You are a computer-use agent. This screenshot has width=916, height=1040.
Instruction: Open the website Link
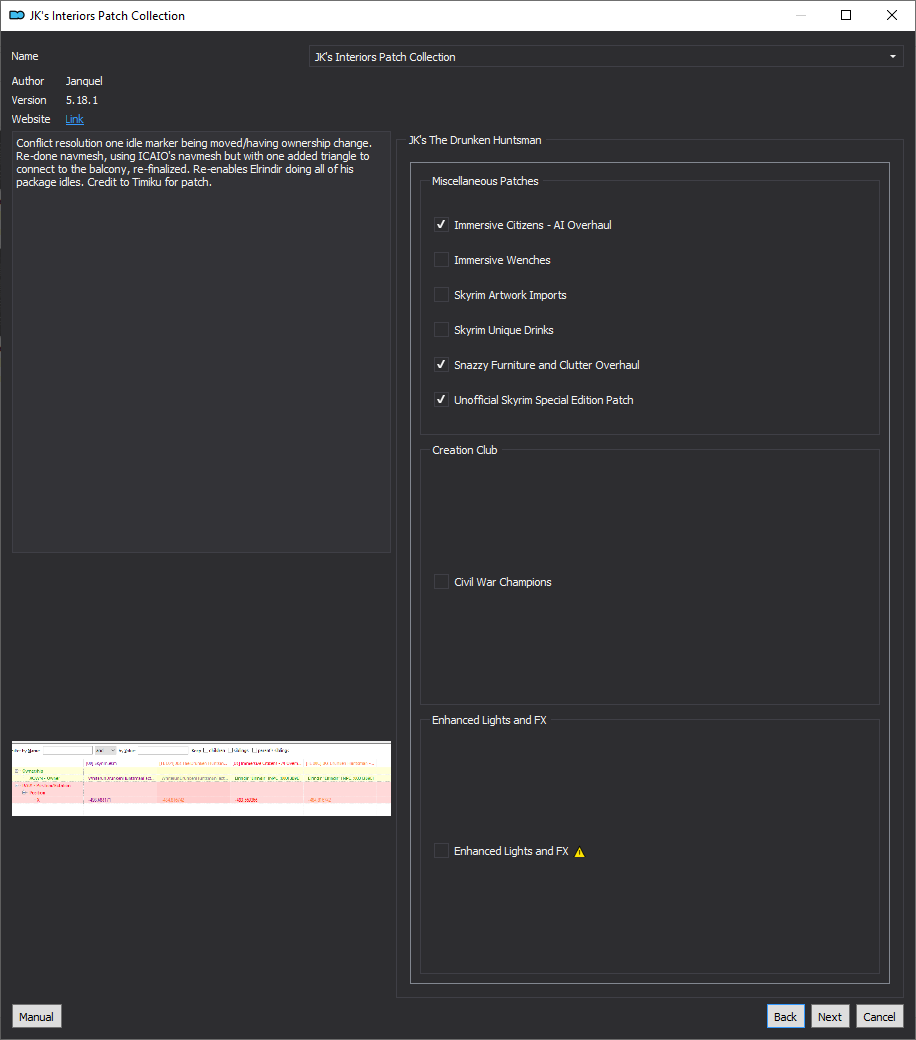click(74, 119)
